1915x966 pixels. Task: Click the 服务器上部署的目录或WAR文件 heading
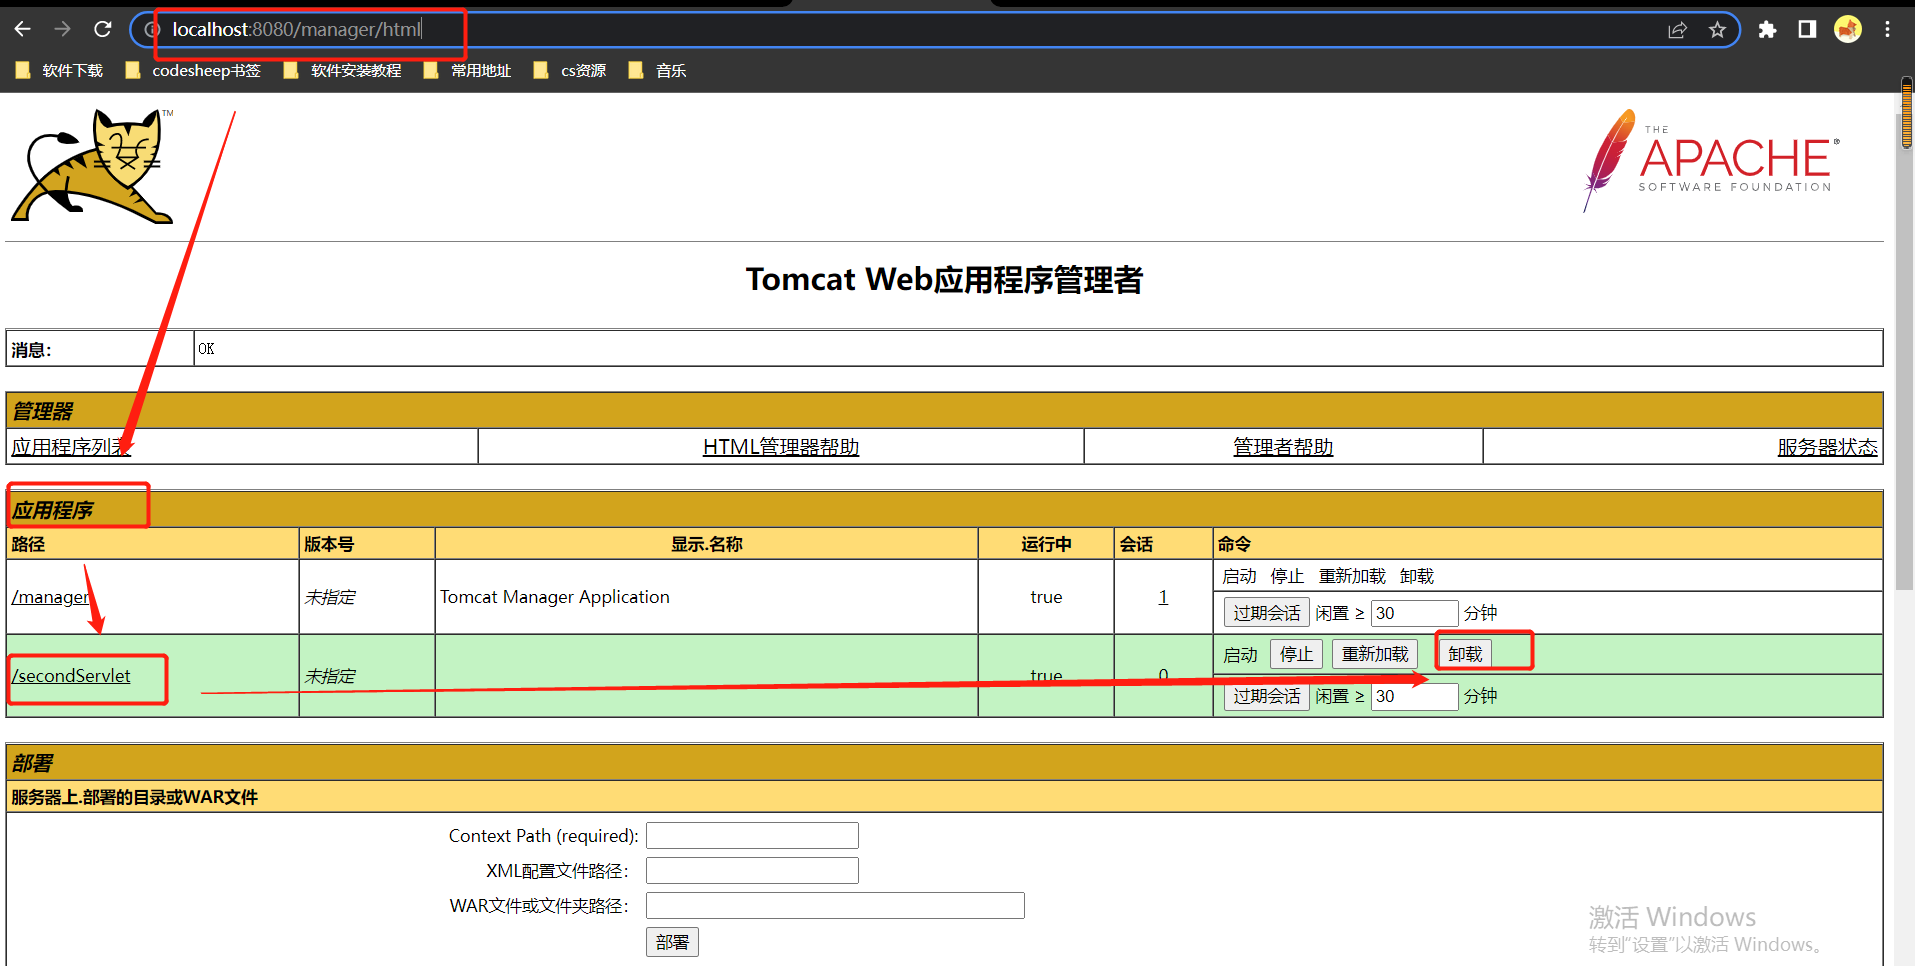pyautogui.click(x=134, y=797)
